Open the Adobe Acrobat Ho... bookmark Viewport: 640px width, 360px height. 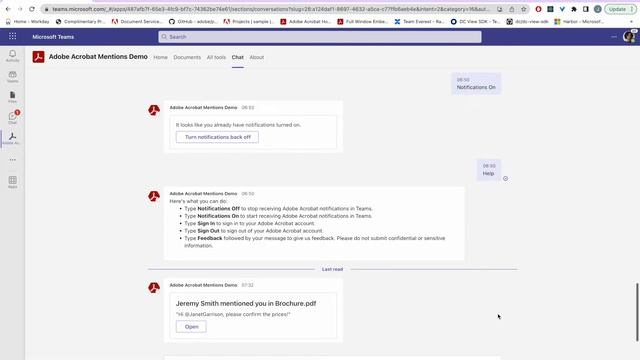click(305, 22)
